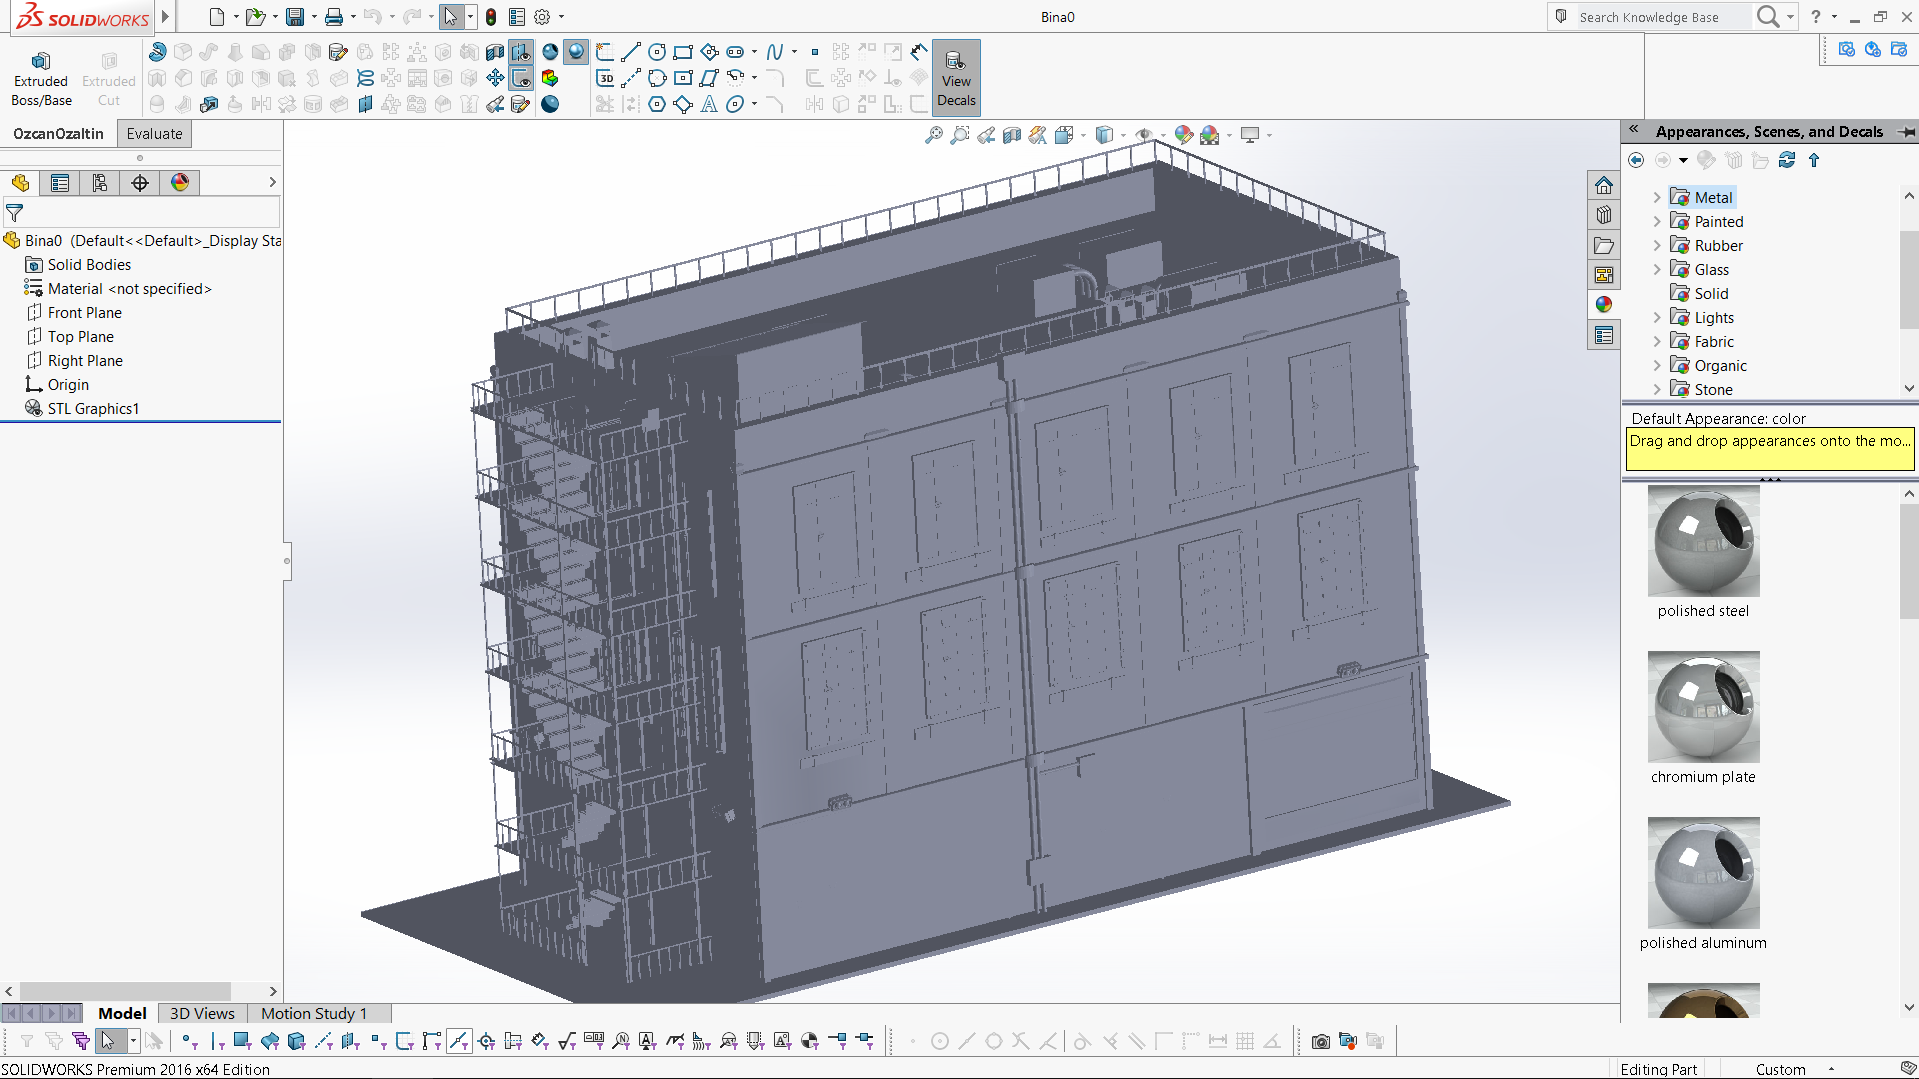Viewport: 1919px width, 1079px height.
Task: Toggle the auto-pin on Appearances panel
Action: tap(1907, 132)
